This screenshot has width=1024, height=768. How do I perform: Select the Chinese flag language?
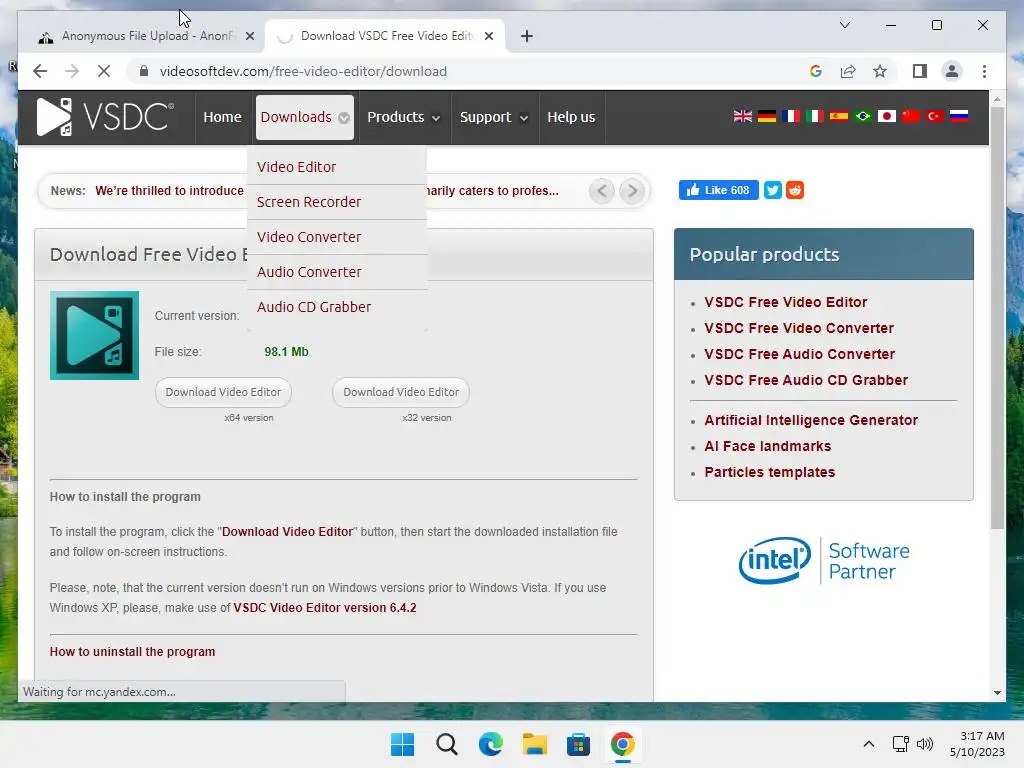[x=911, y=116]
